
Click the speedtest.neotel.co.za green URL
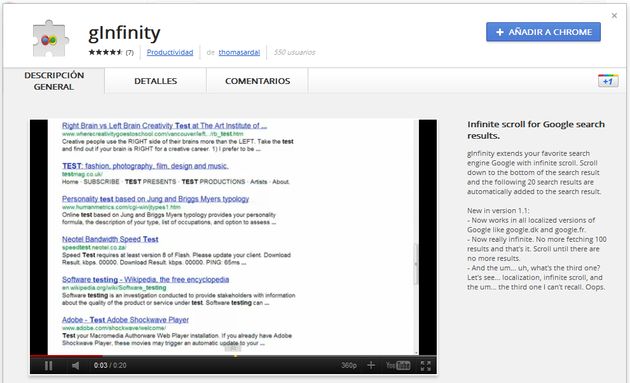[x=94, y=247]
